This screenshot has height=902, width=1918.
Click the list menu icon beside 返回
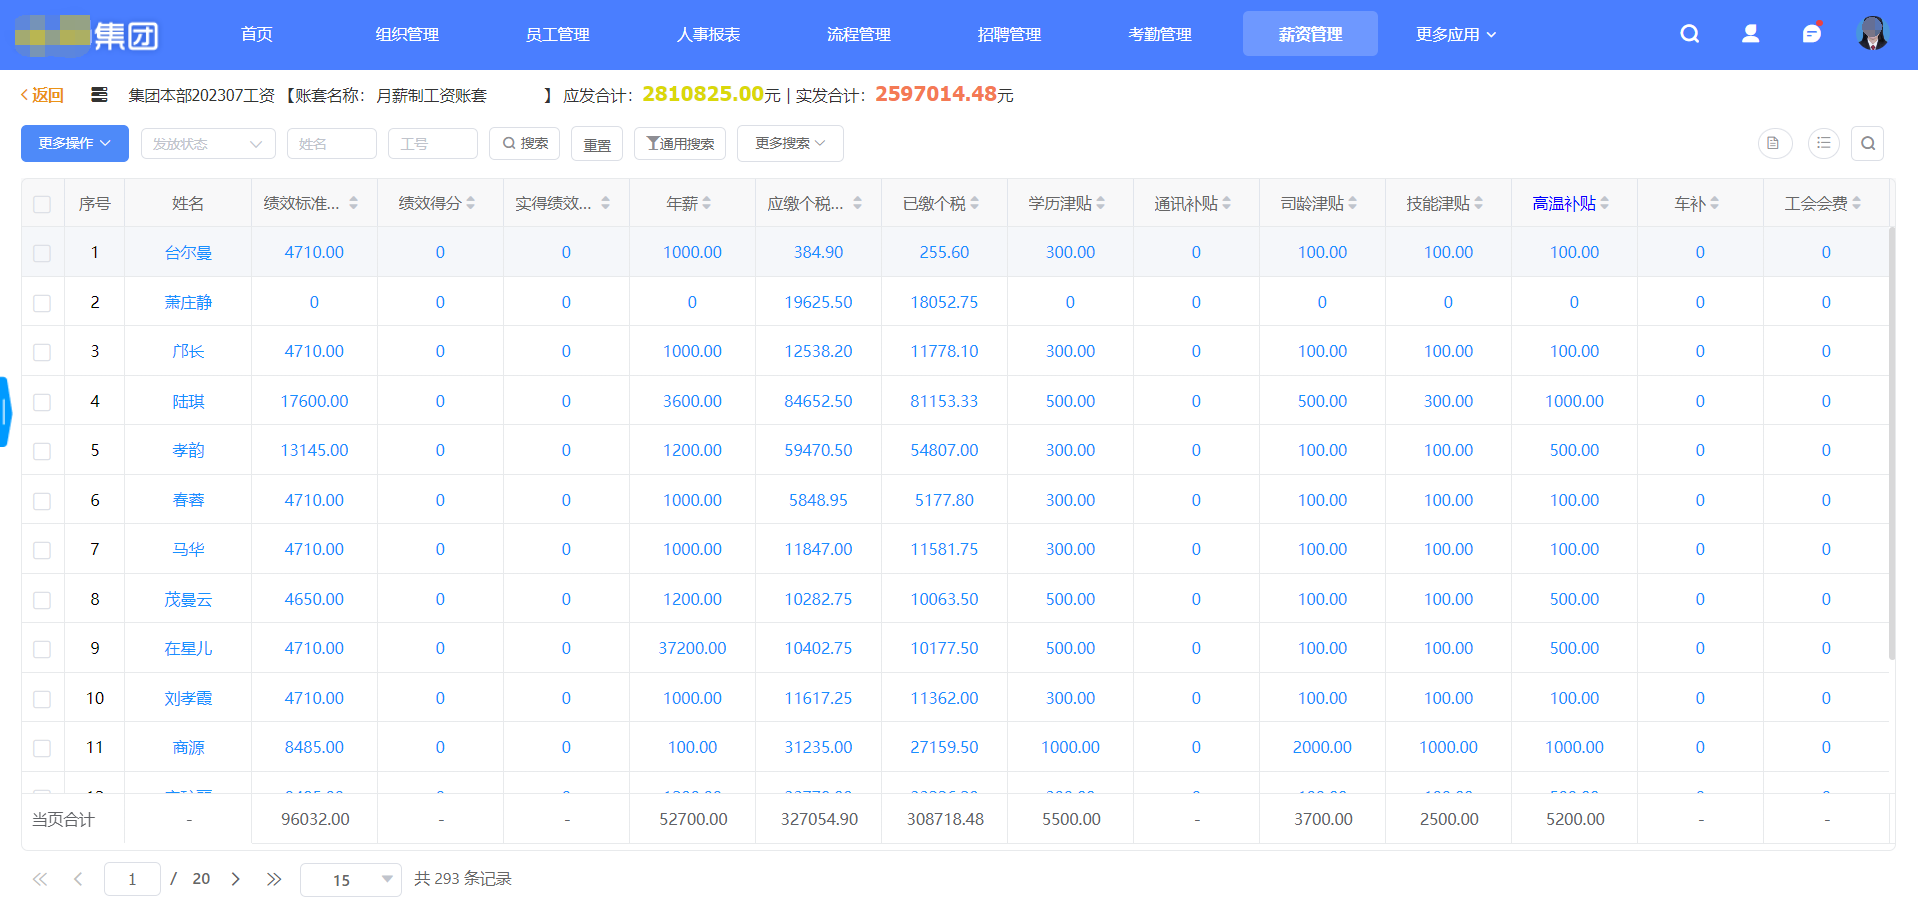tap(99, 95)
